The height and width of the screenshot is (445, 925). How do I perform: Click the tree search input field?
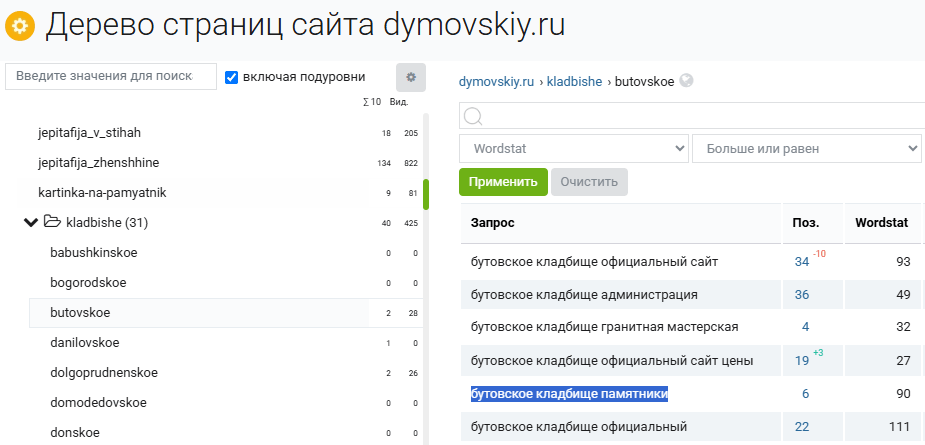point(111,77)
